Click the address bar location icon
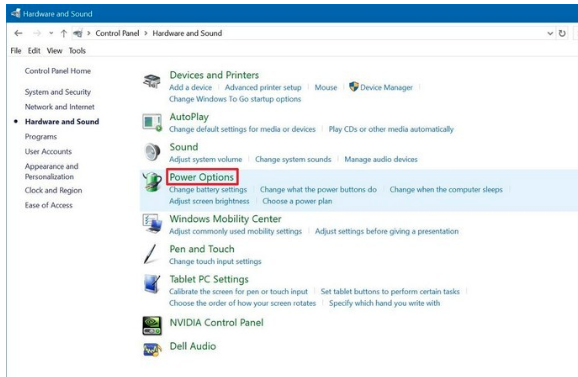 pos(77,34)
